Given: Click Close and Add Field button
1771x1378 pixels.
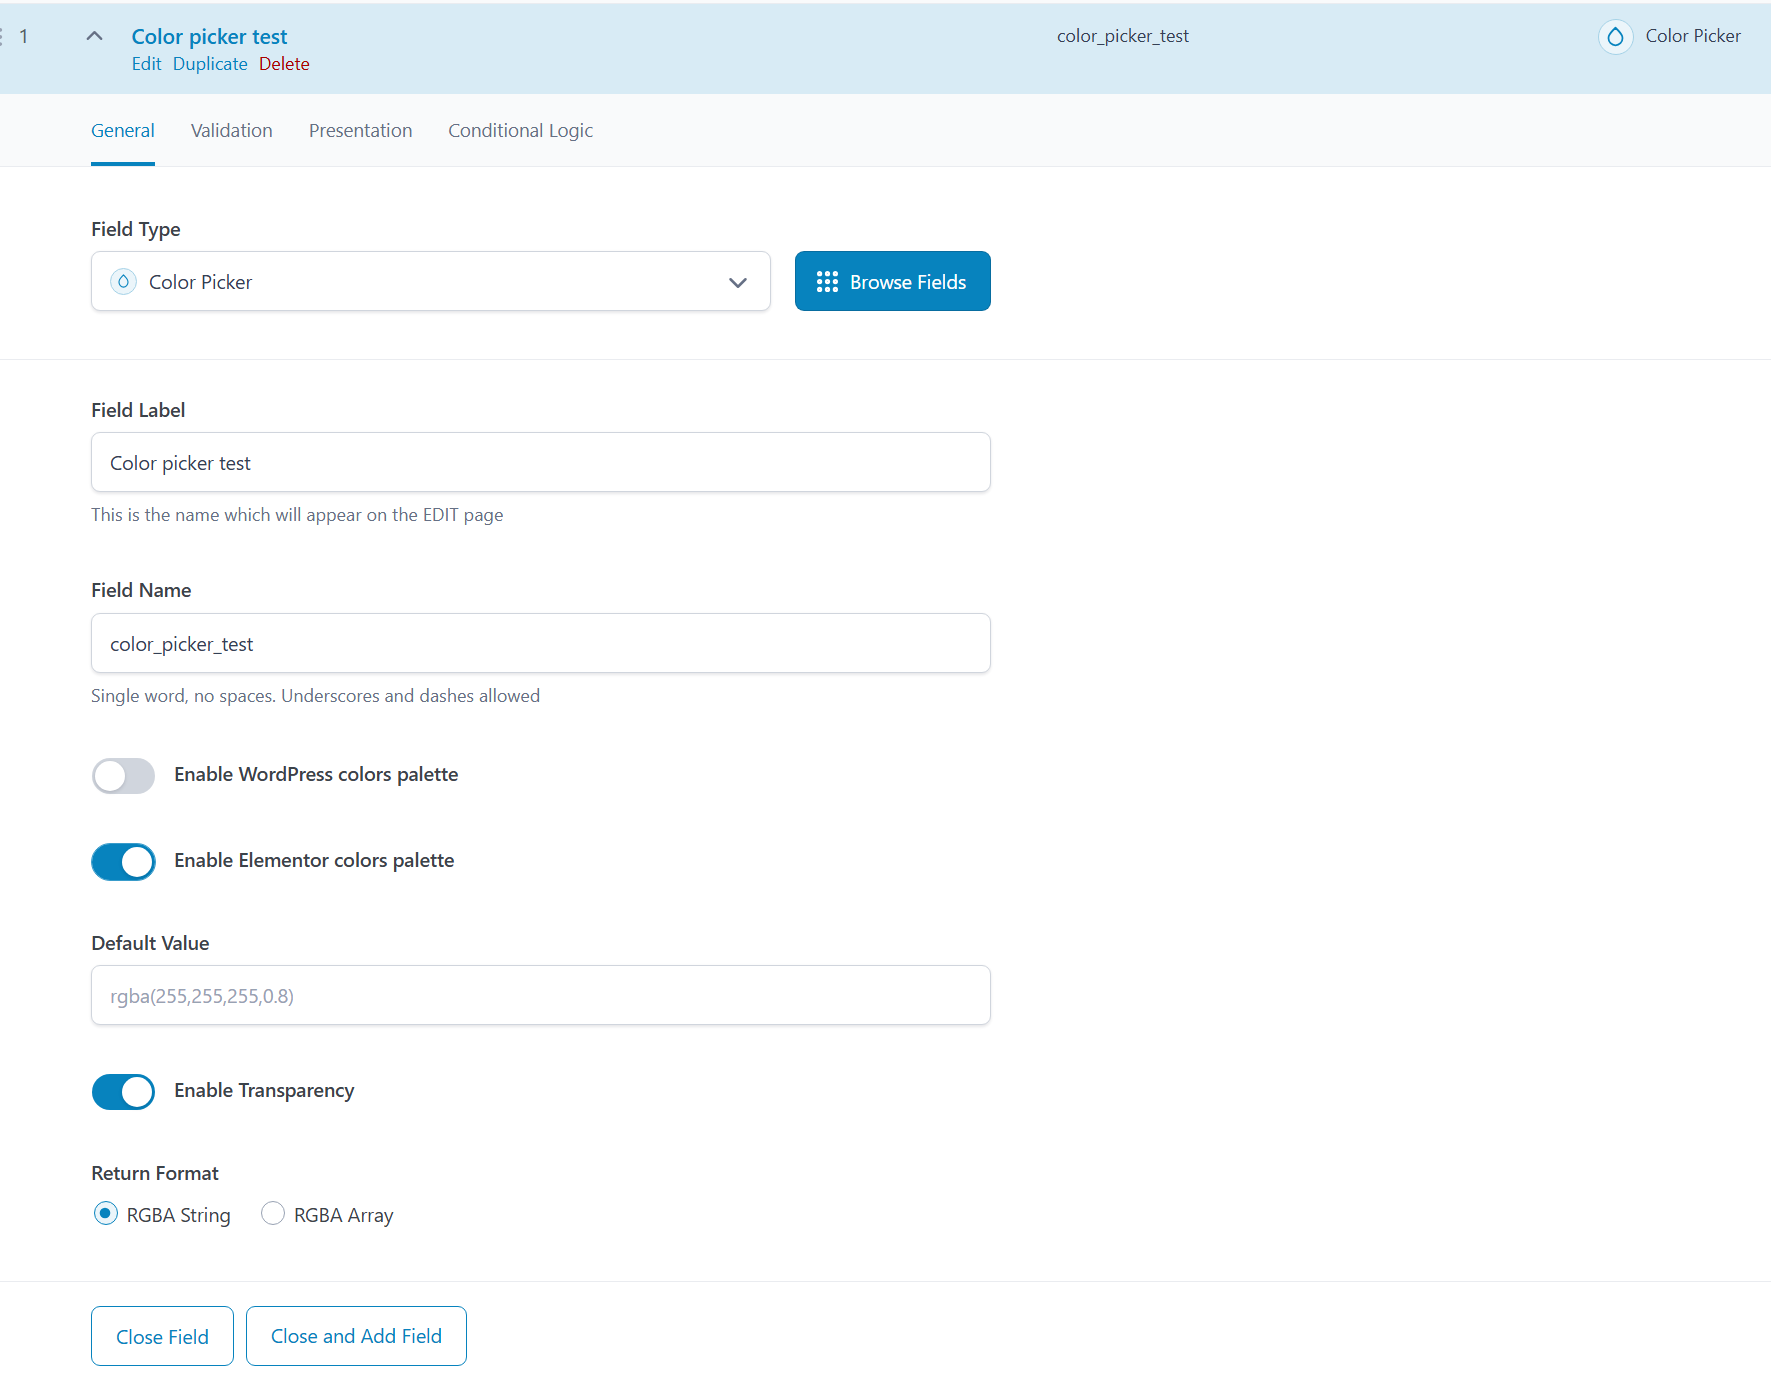Looking at the screenshot, I should pyautogui.click(x=356, y=1336).
